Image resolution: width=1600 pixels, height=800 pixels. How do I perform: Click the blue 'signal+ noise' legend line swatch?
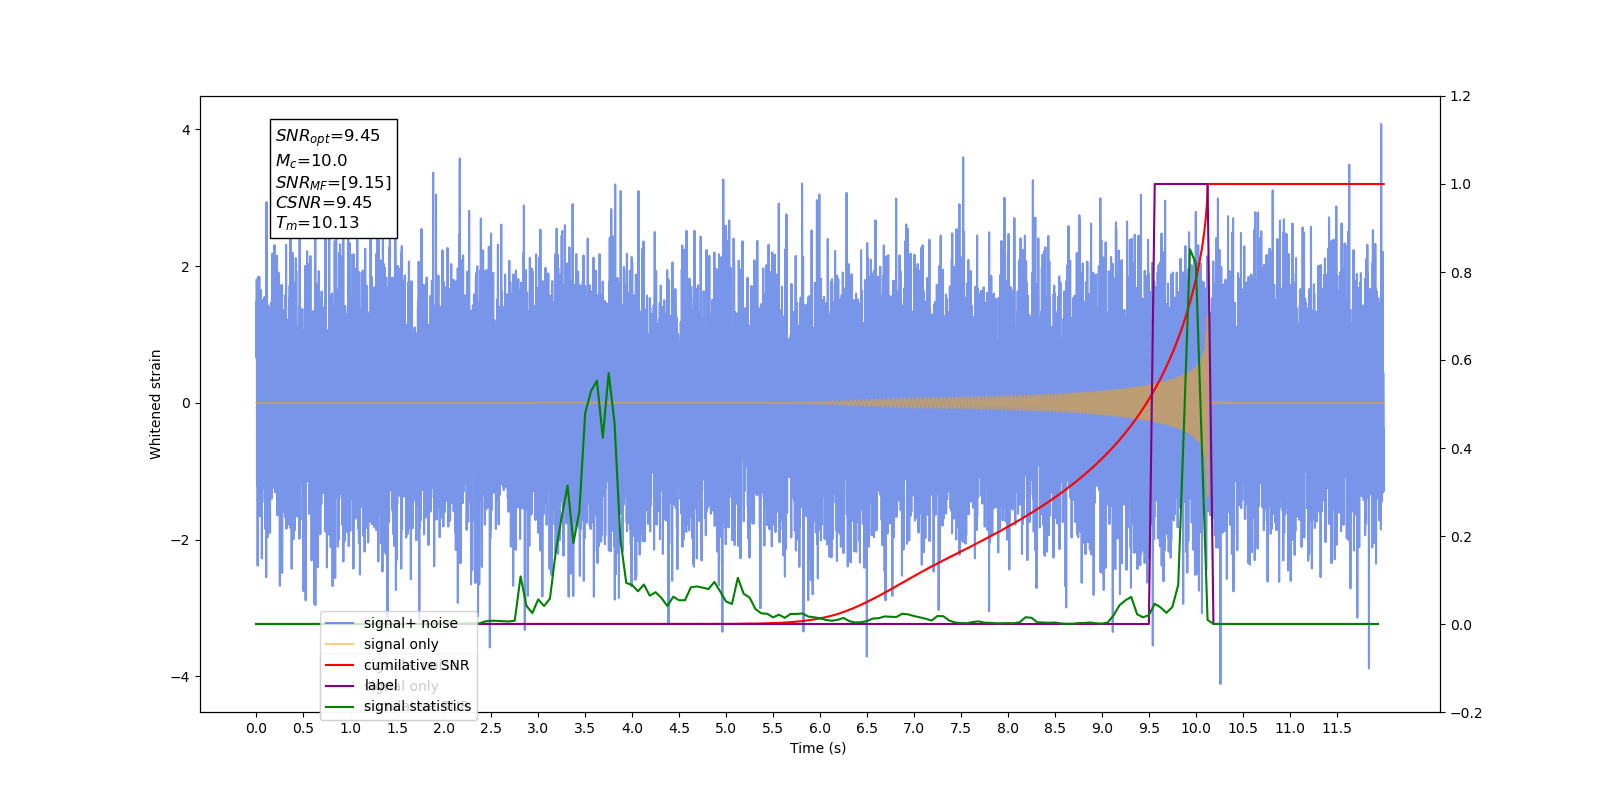[x=340, y=623]
